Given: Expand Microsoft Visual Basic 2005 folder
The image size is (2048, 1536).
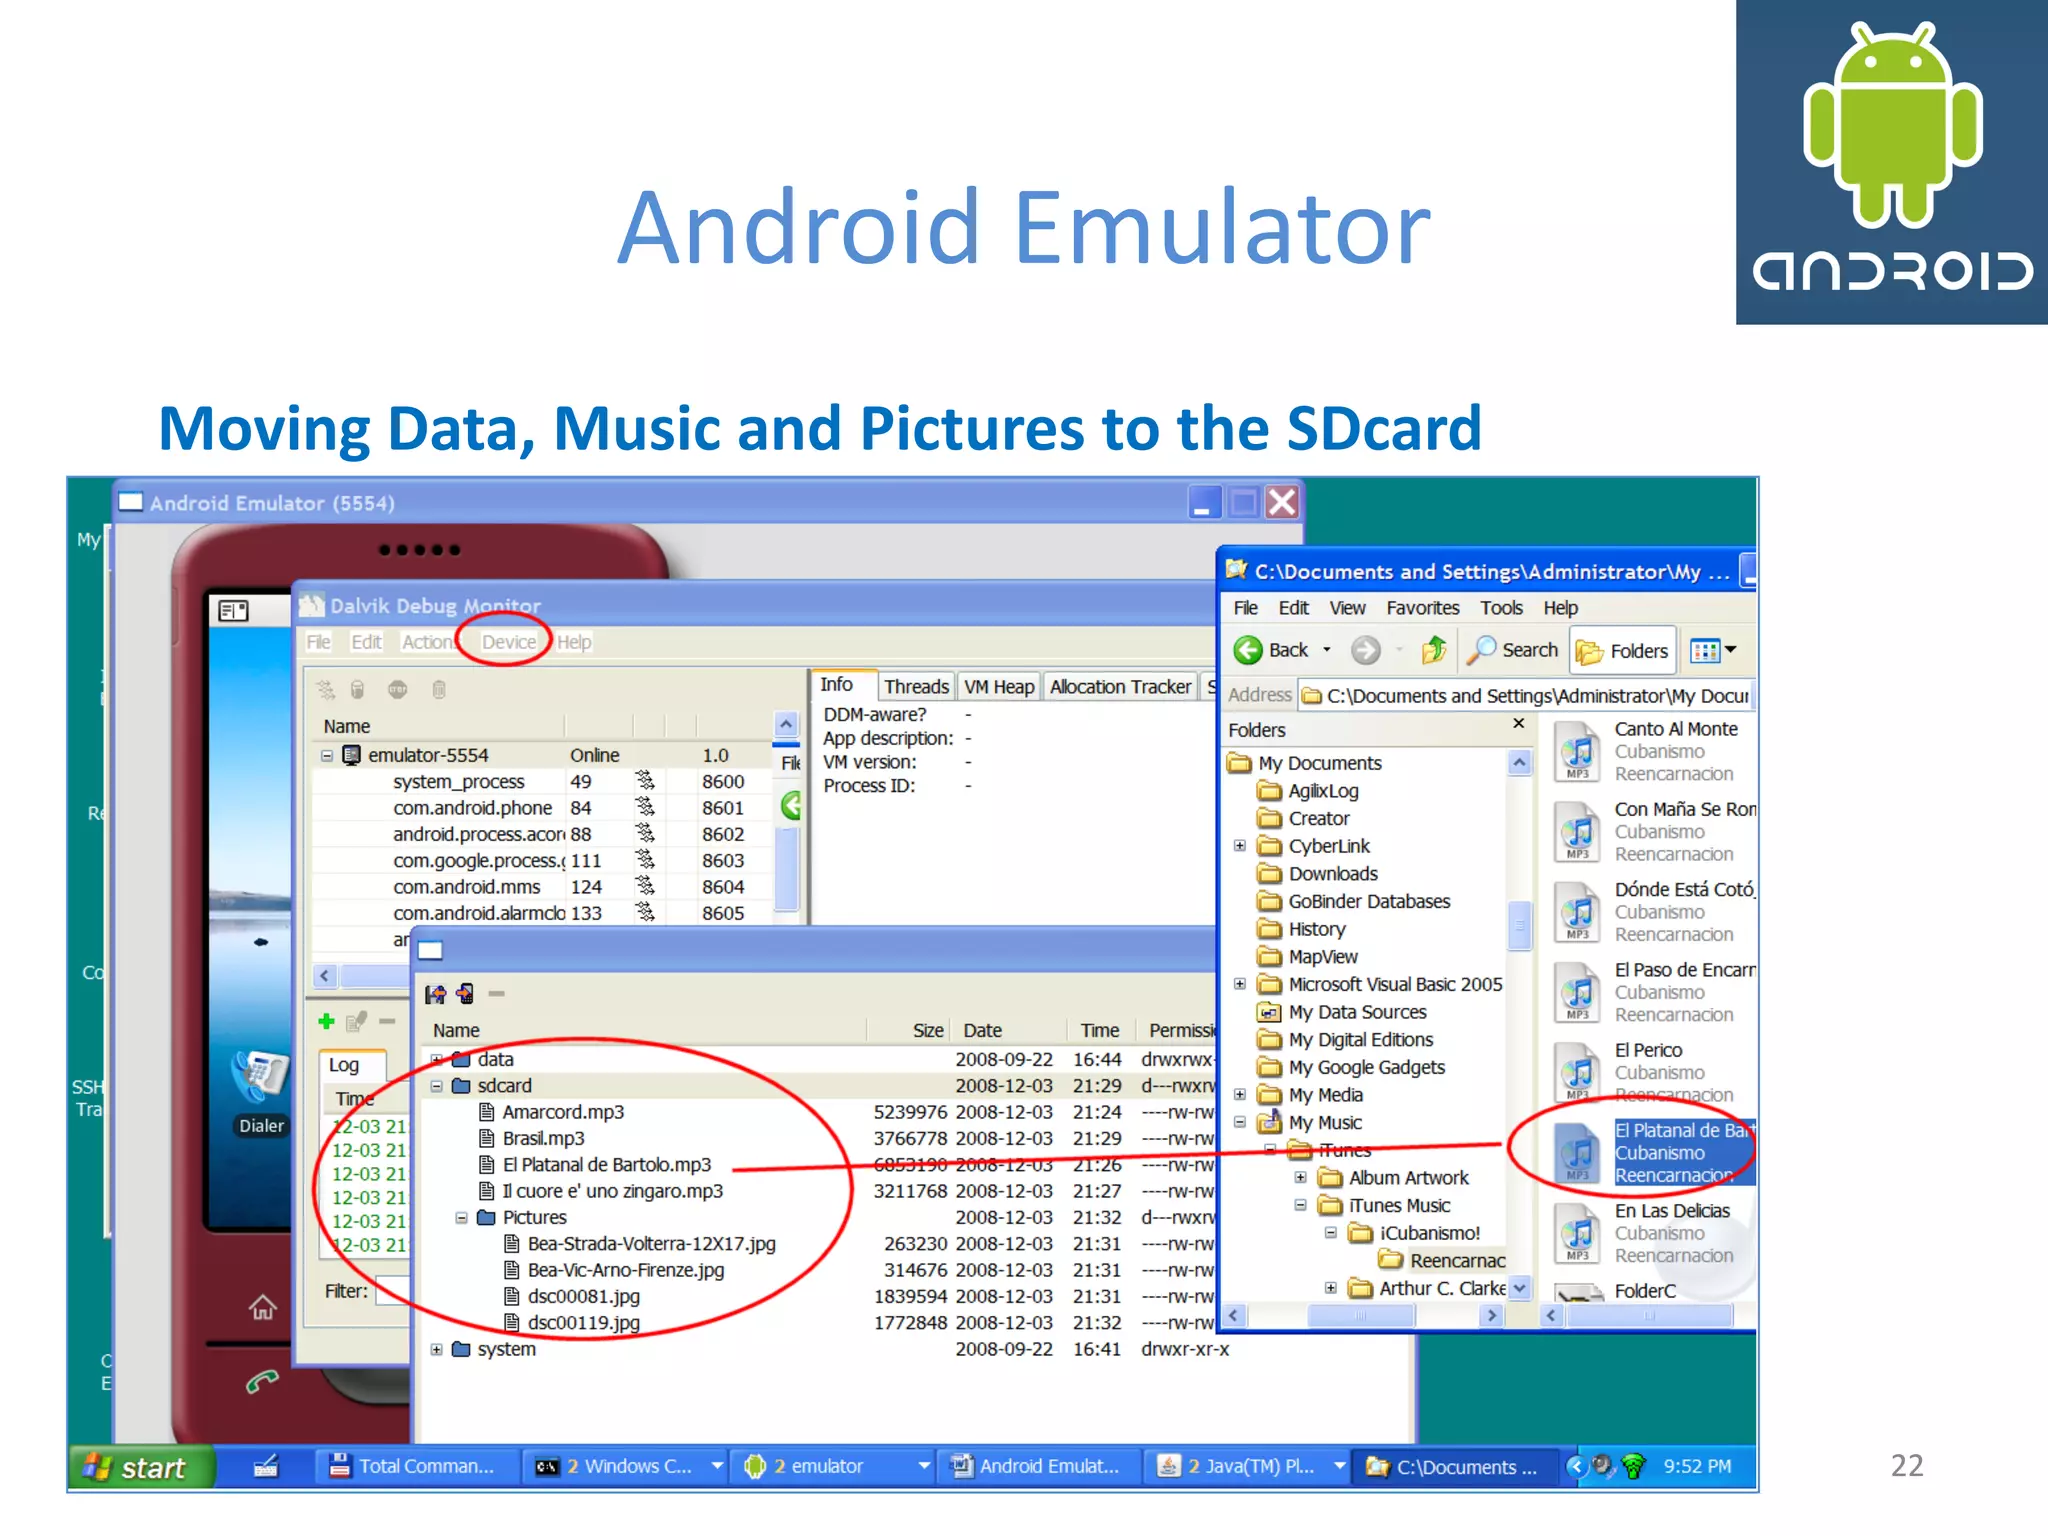Looking at the screenshot, I should click(x=1240, y=984).
